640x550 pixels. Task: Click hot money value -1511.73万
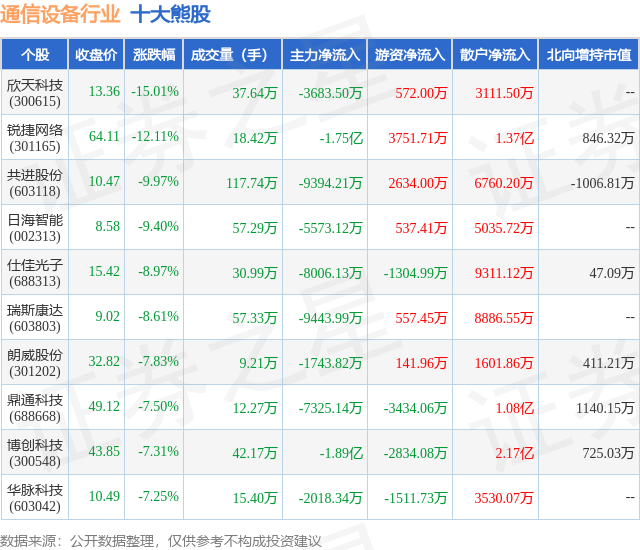tap(416, 498)
